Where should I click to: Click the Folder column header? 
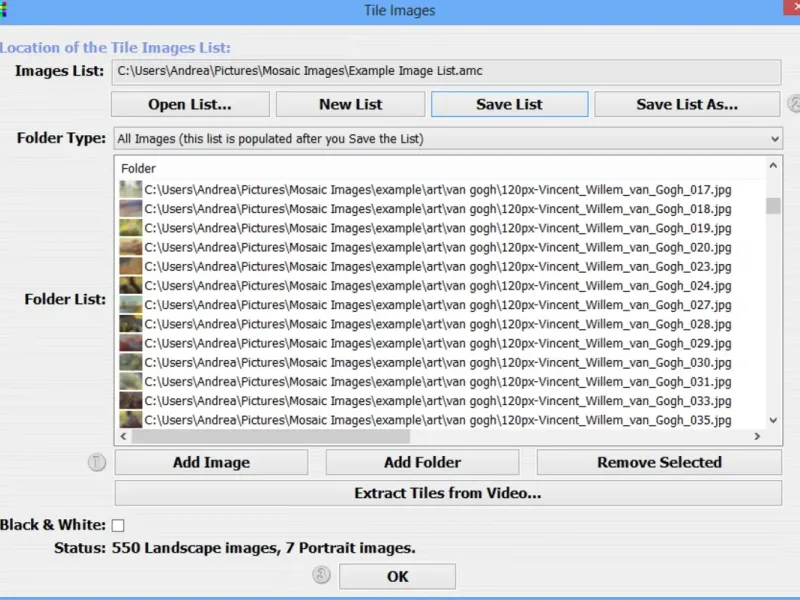[x=138, y=168]
